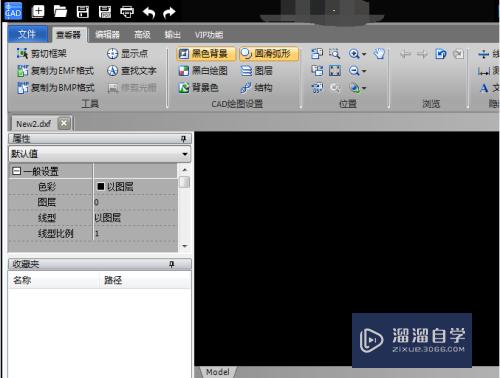Click properties scrollbar down arrow

point(185,246)
